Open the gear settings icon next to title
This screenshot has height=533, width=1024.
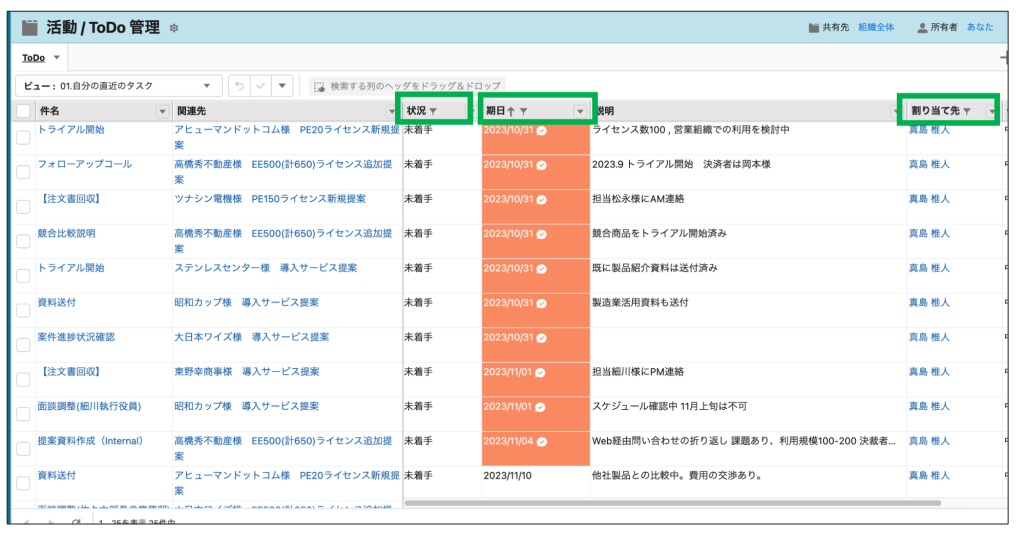click(x=174, y=28)
